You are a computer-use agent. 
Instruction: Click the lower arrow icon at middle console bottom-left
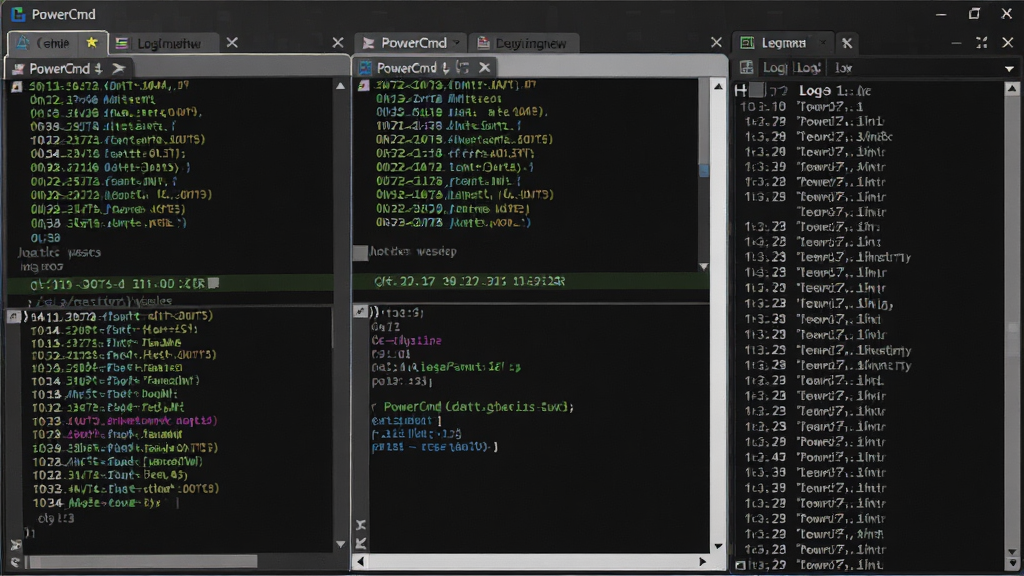tap(360, 543)
